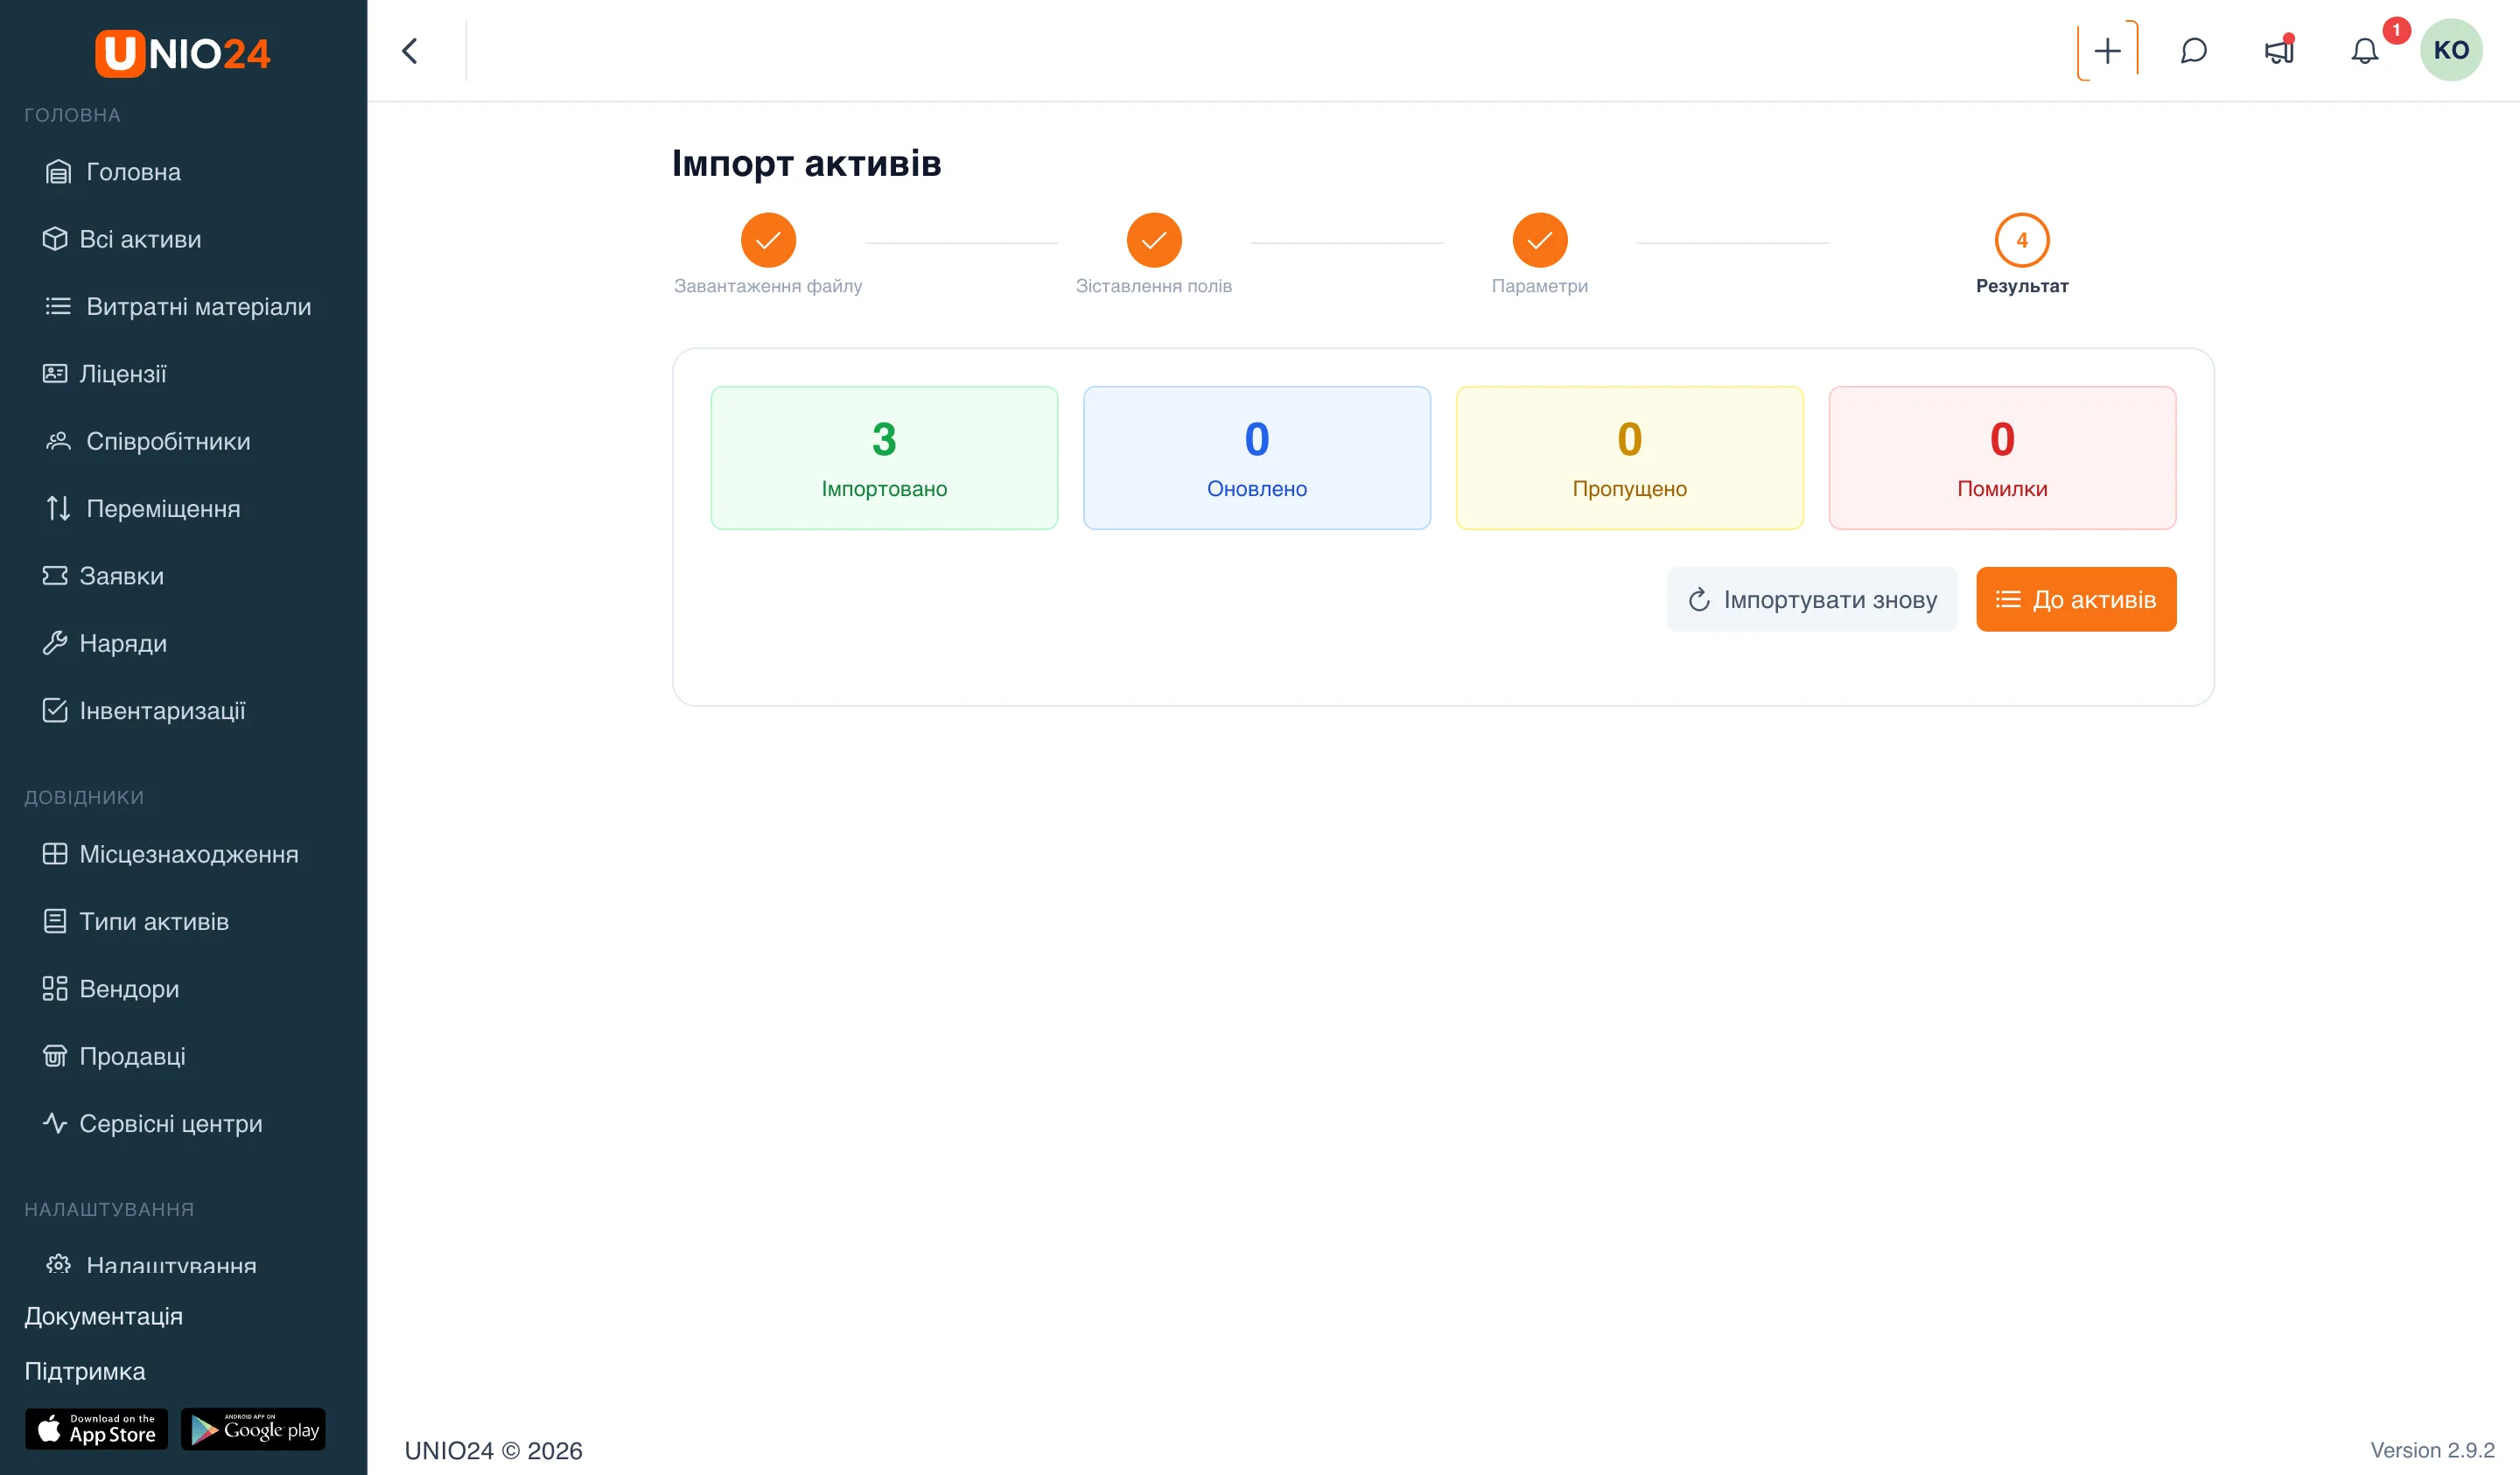Click the До активів button

pos(2076,599)
